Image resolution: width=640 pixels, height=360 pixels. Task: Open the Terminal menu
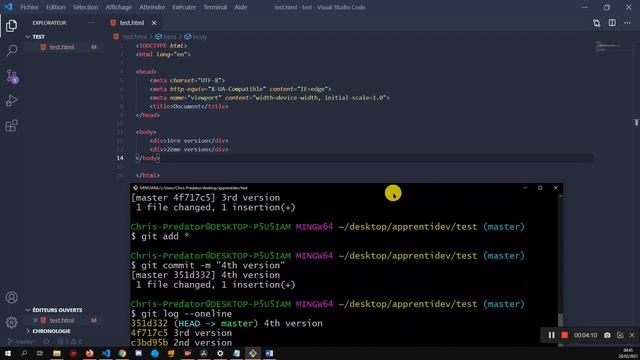click(215, 7)
